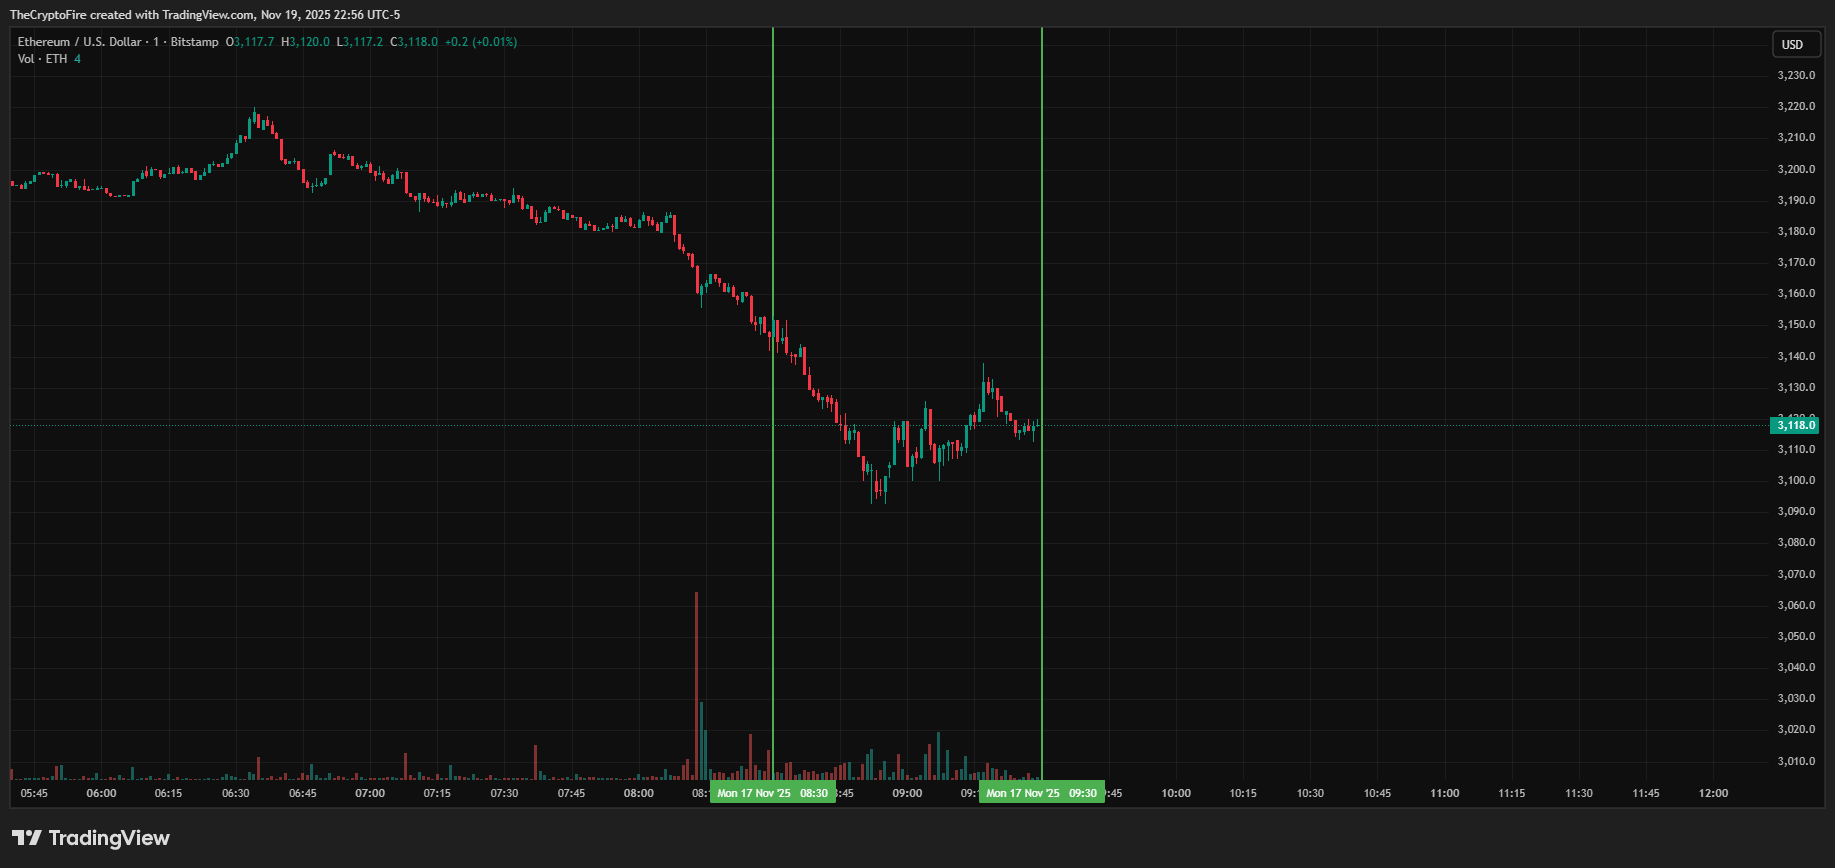Click the 11:00 time axis label
Viewport: 1835px width, 868px height.
point(1445,793)
